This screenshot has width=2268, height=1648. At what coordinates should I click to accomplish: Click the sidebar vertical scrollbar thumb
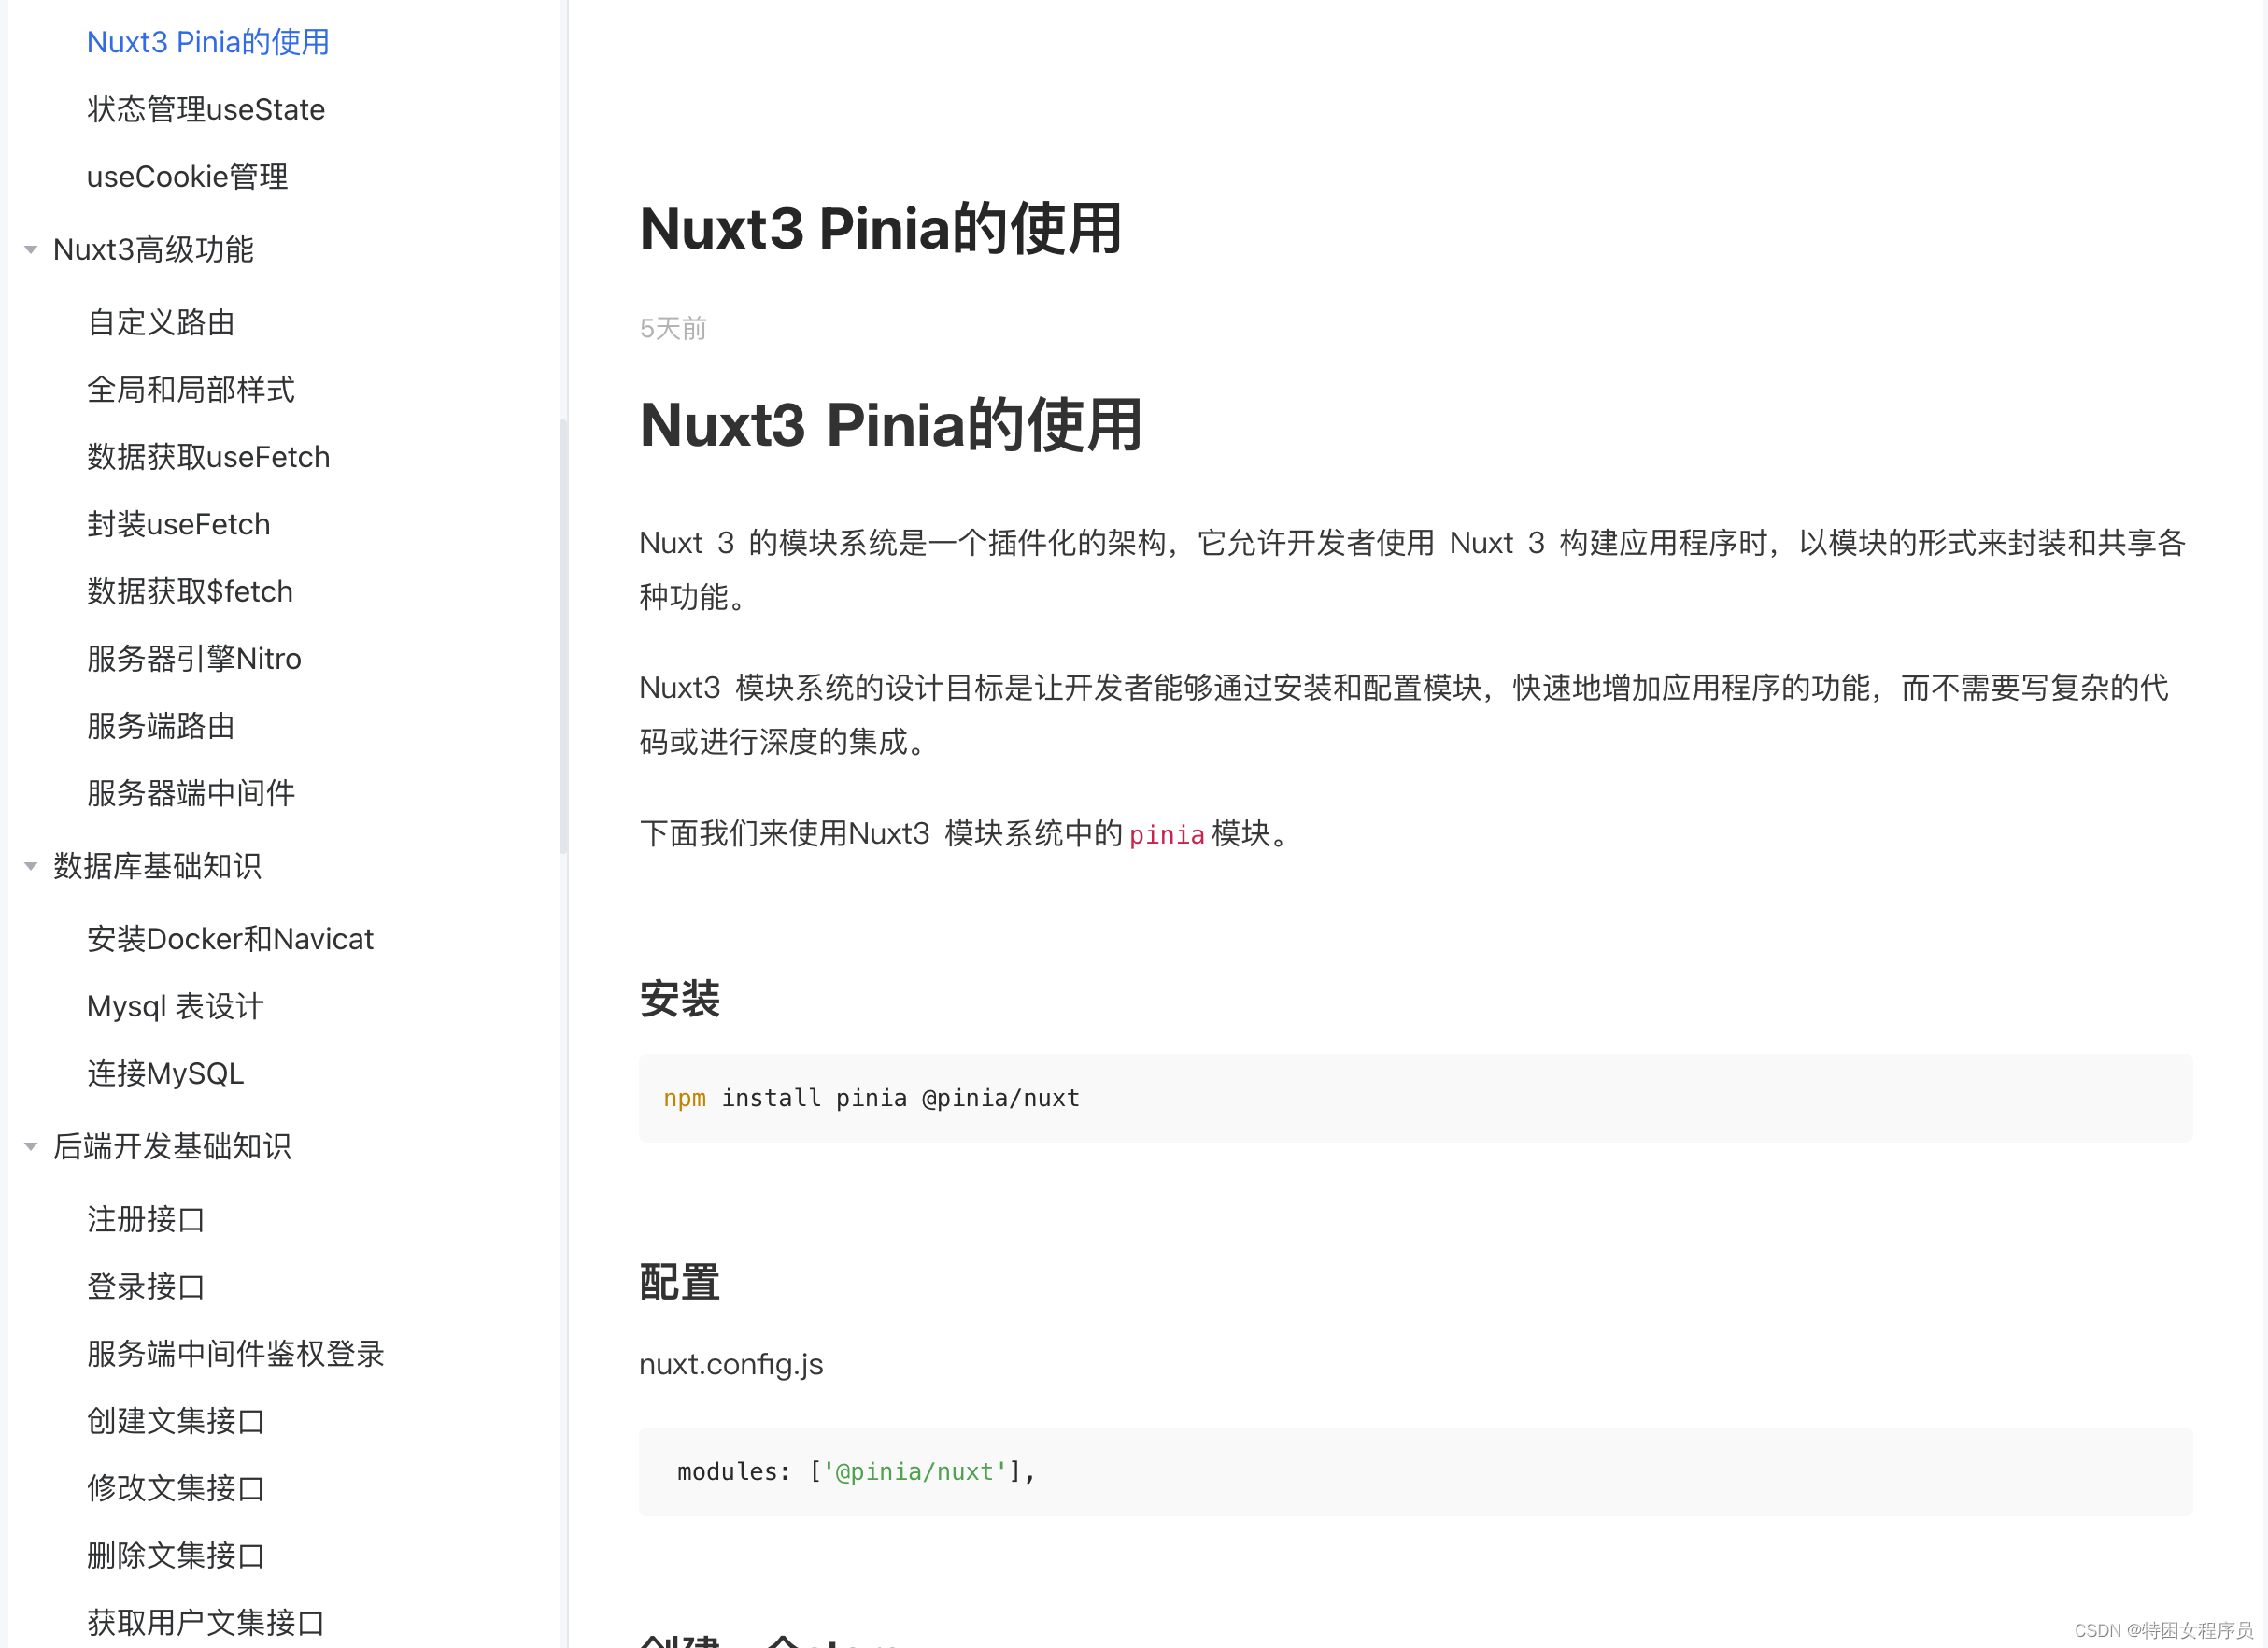563,636
